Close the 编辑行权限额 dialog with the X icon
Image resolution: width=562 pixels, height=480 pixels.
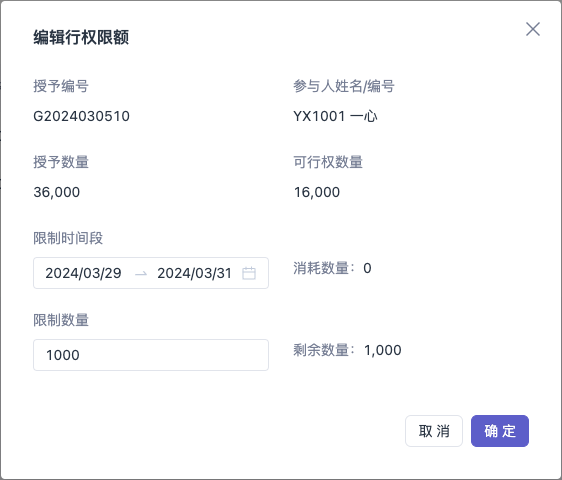[x=533, y=29]
